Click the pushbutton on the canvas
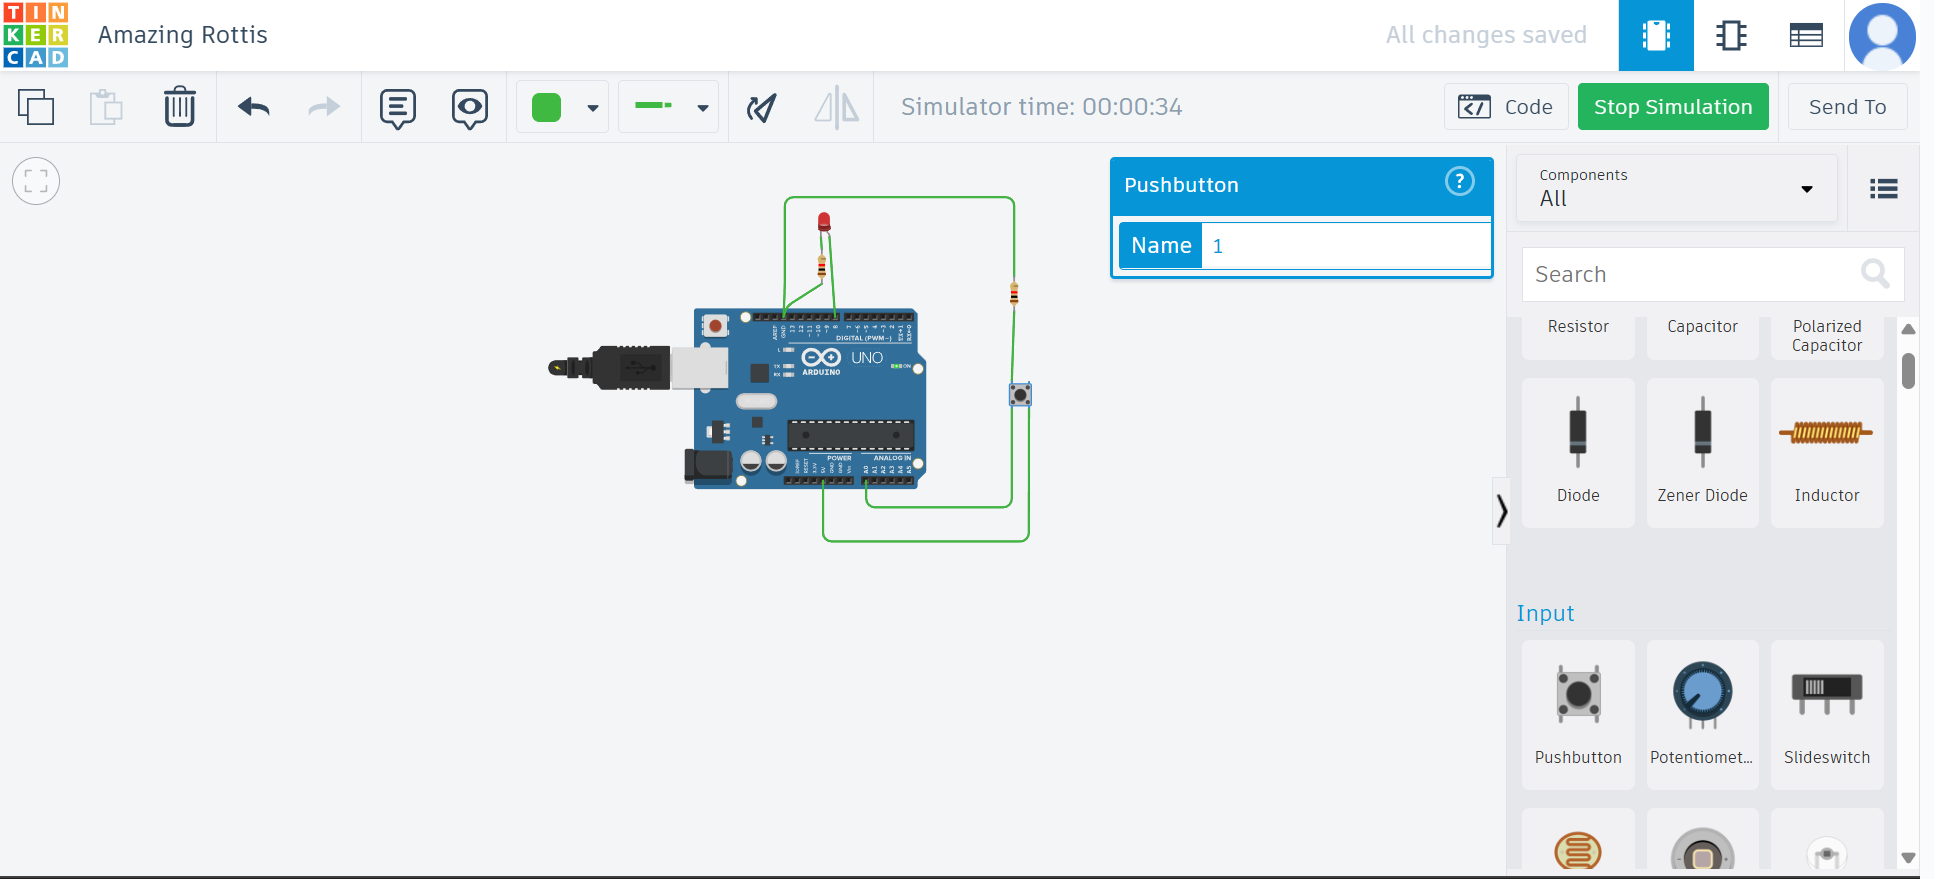 (x=1020, y=395)
